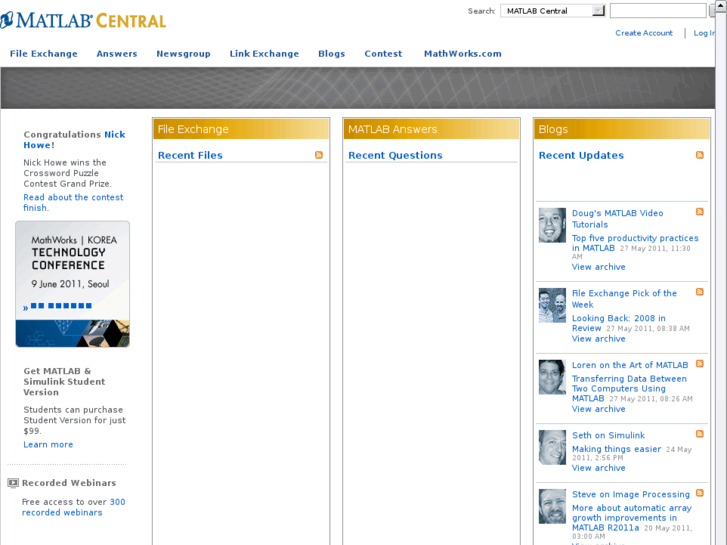Click the MATLAB Answers panel header

[431, 129]
